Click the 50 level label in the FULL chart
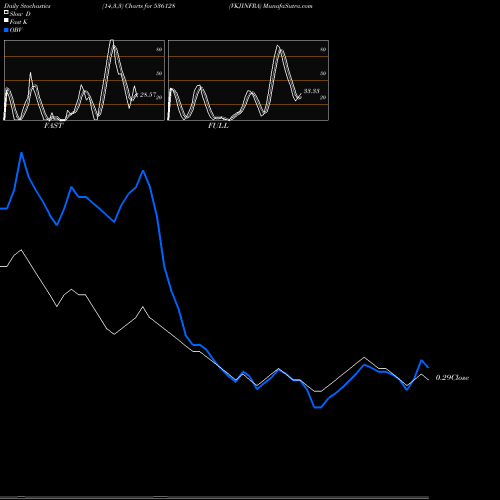The height and width of the screenshot is (500, 500). point(323,73)
